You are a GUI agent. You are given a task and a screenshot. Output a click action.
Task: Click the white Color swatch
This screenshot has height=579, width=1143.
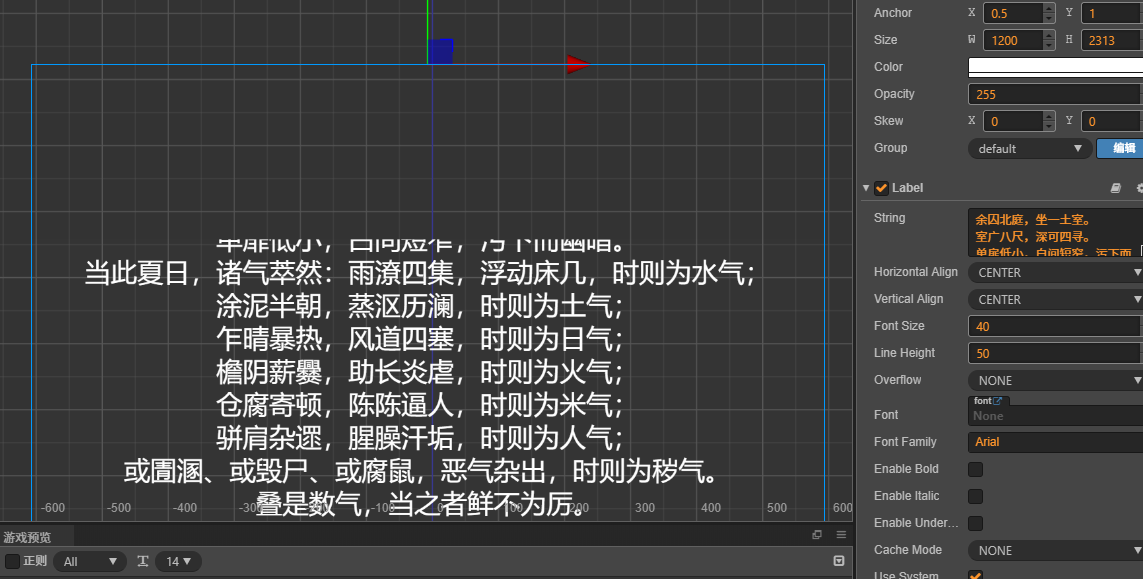[1056, 66]
